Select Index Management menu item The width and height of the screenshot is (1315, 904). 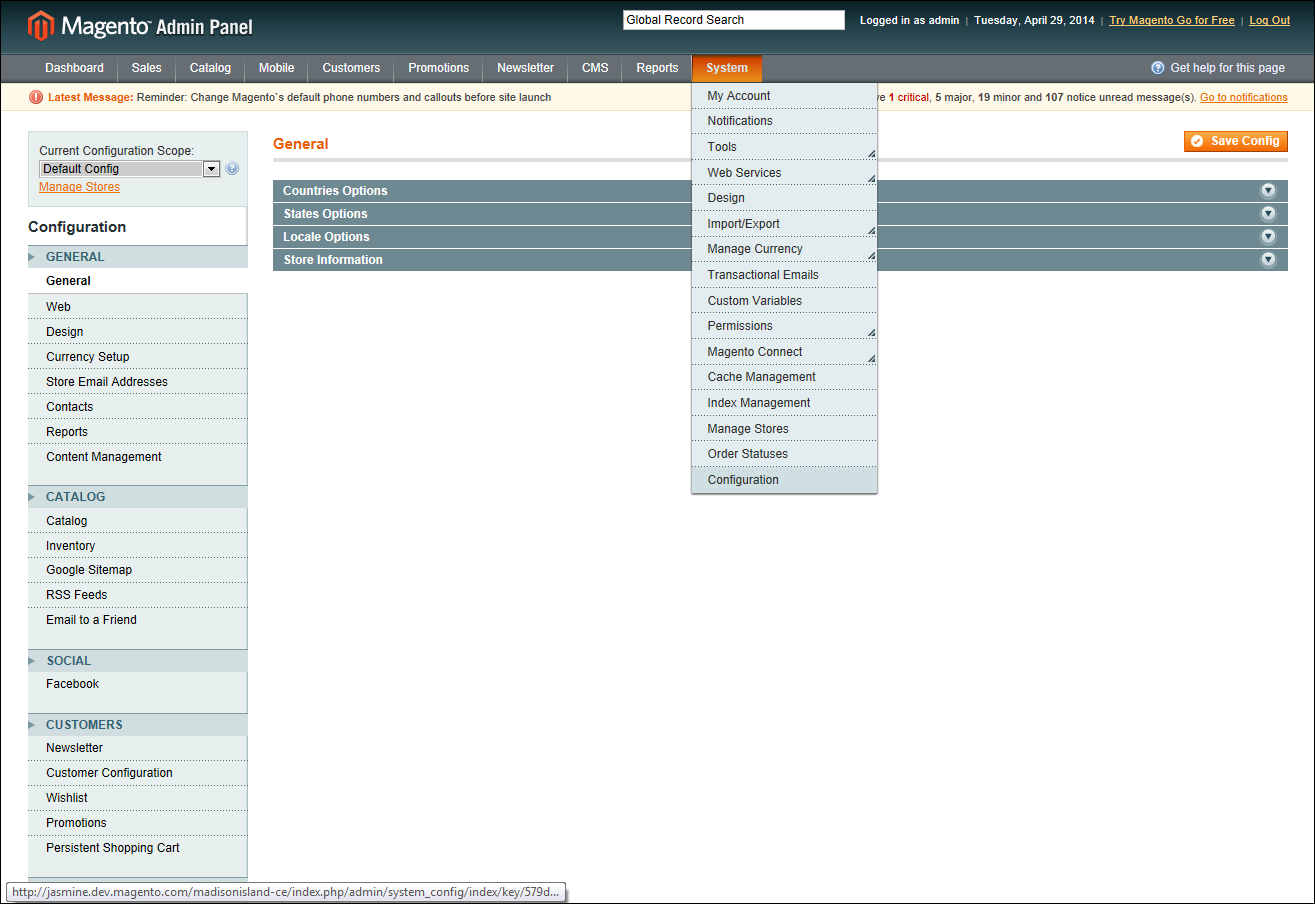784,403
